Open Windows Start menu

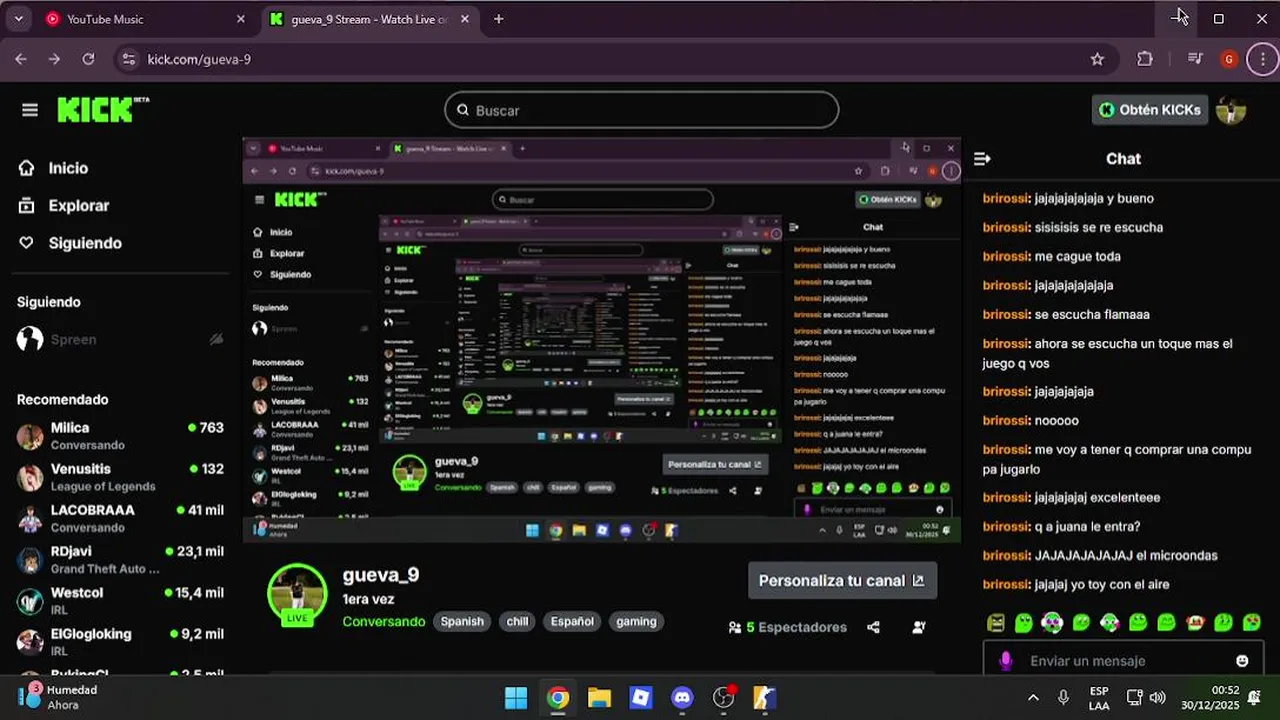coord(516,697)
